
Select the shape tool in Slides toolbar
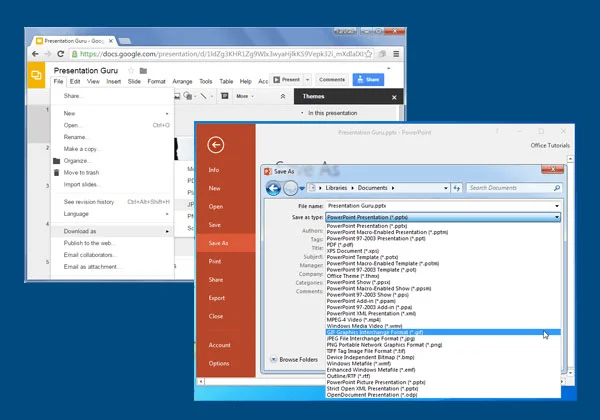pyautogui.click(x=188, y=96)
